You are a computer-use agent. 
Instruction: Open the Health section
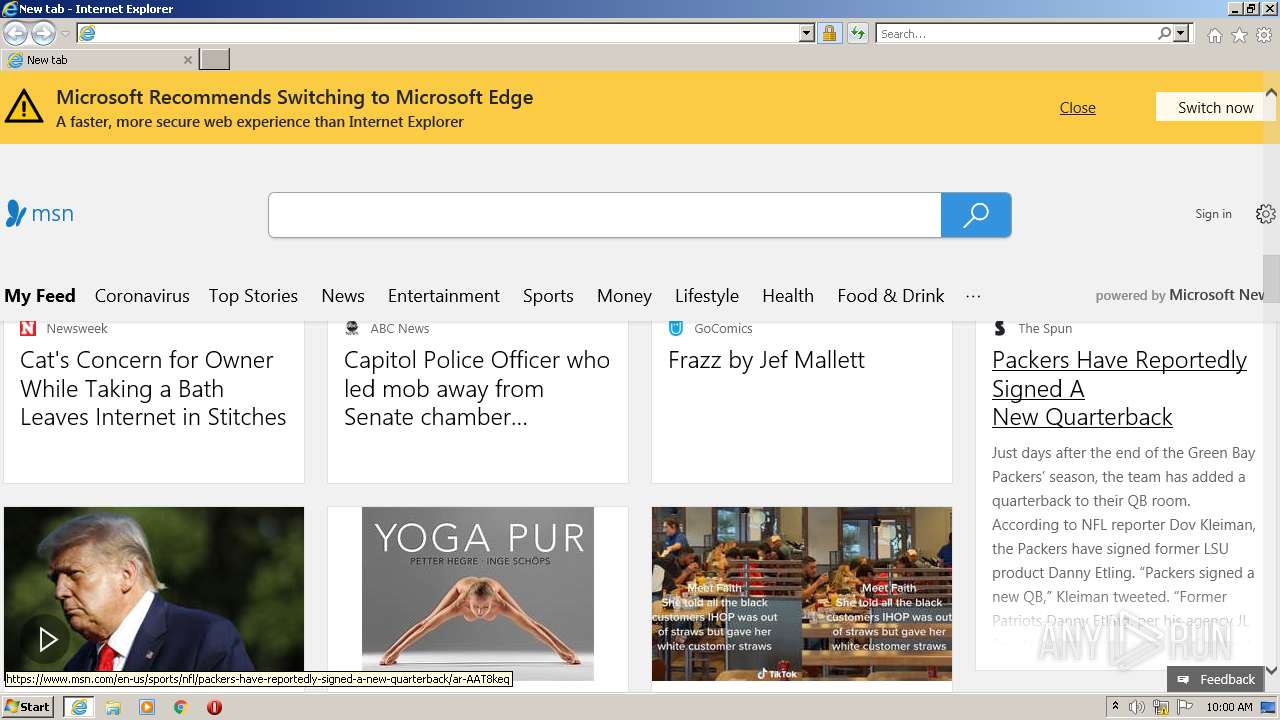tap(788, 296)
